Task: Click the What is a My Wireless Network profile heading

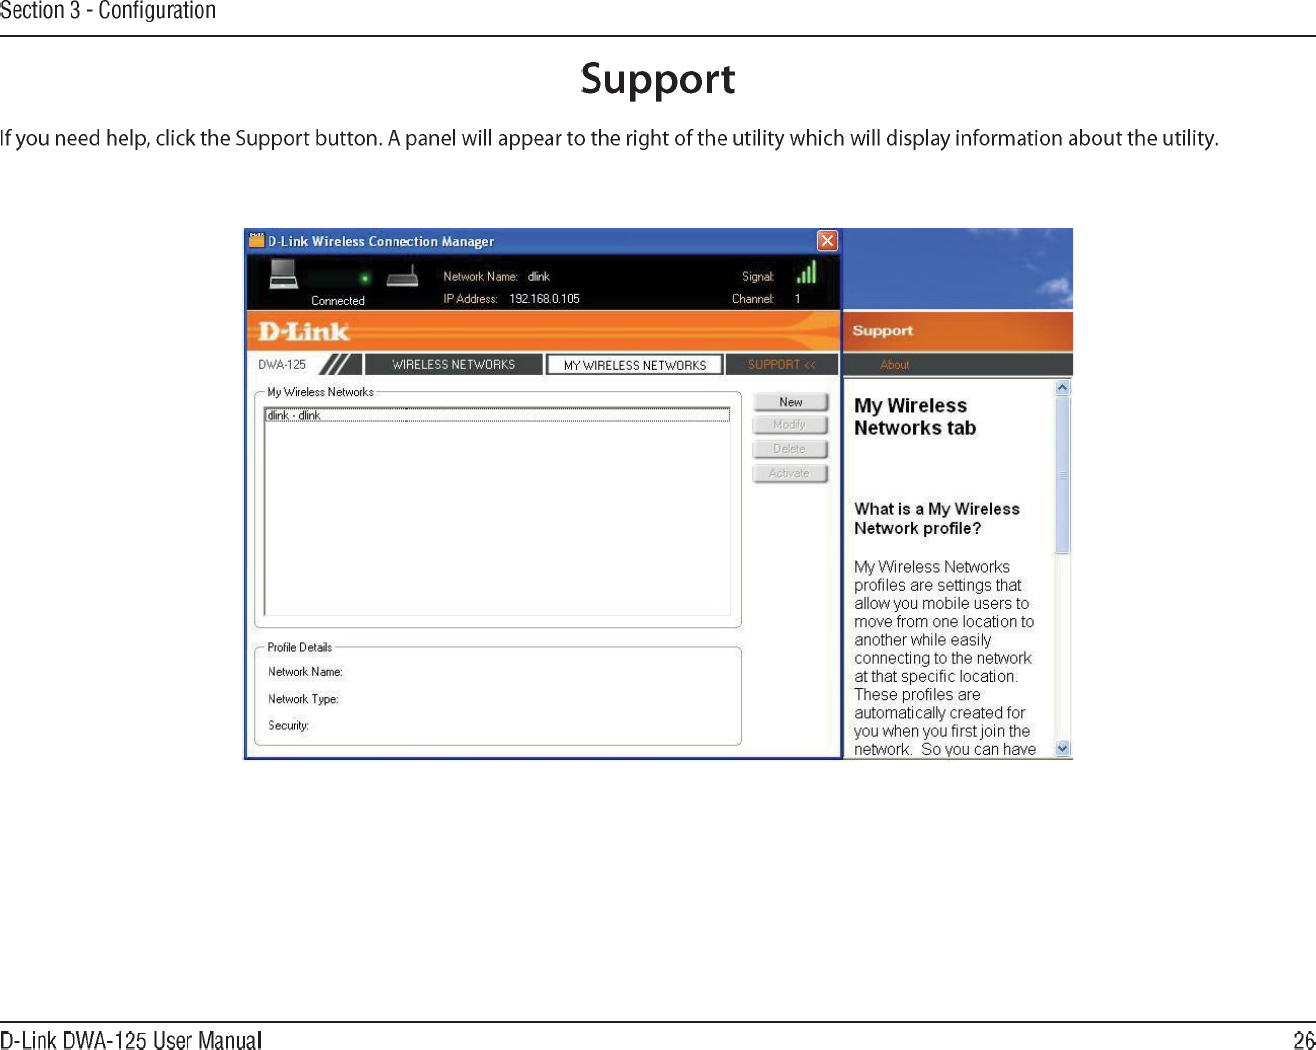Action: coord(937,519)
